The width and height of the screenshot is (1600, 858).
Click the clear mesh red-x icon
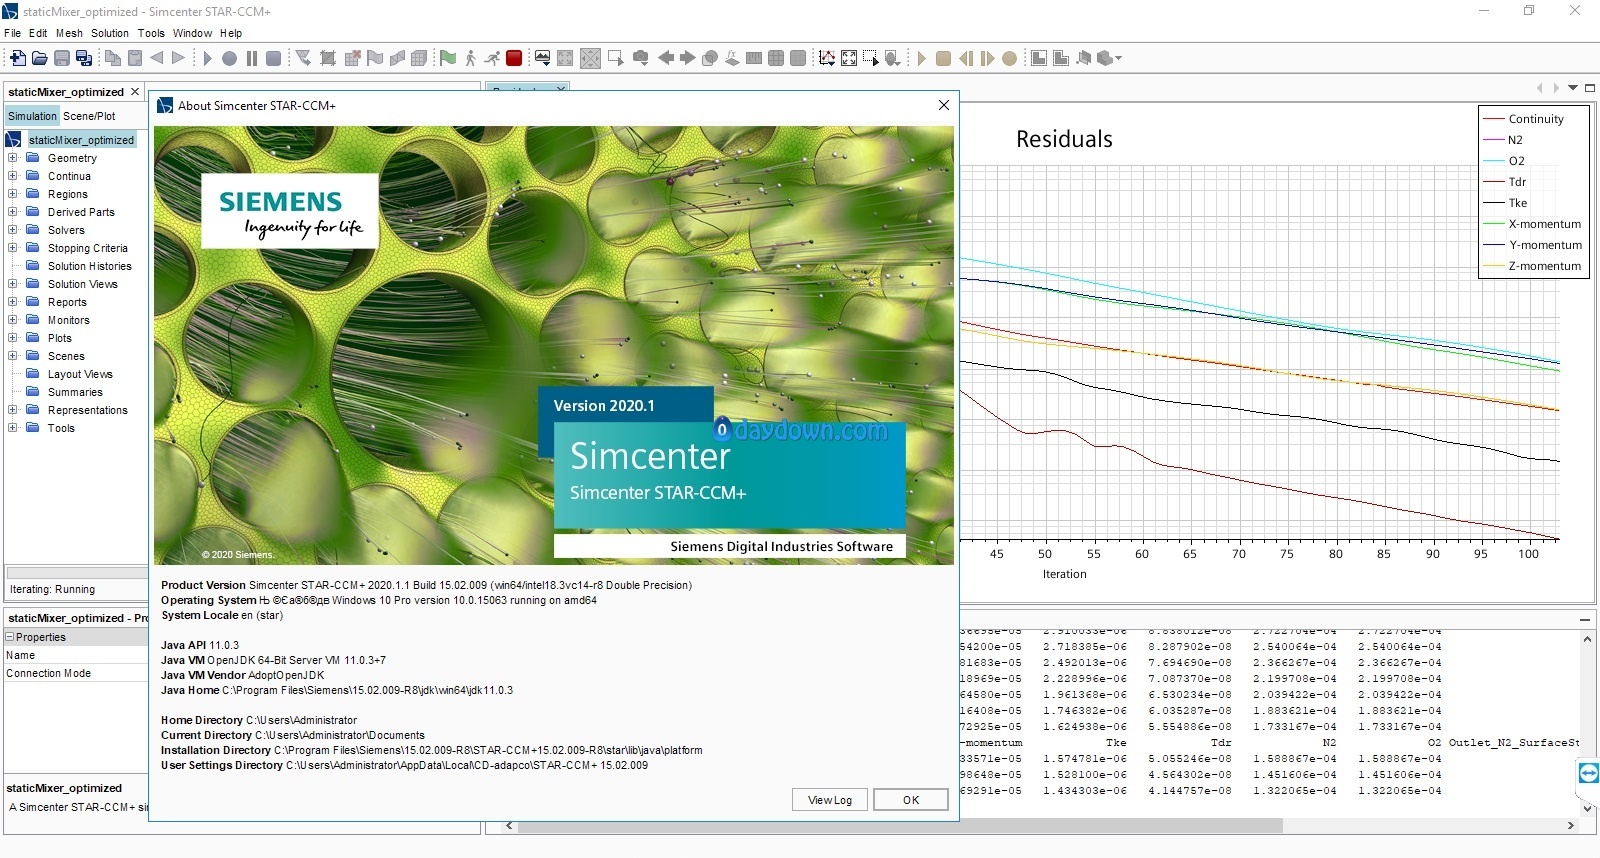pyautogui.click(x=352, y=58)
